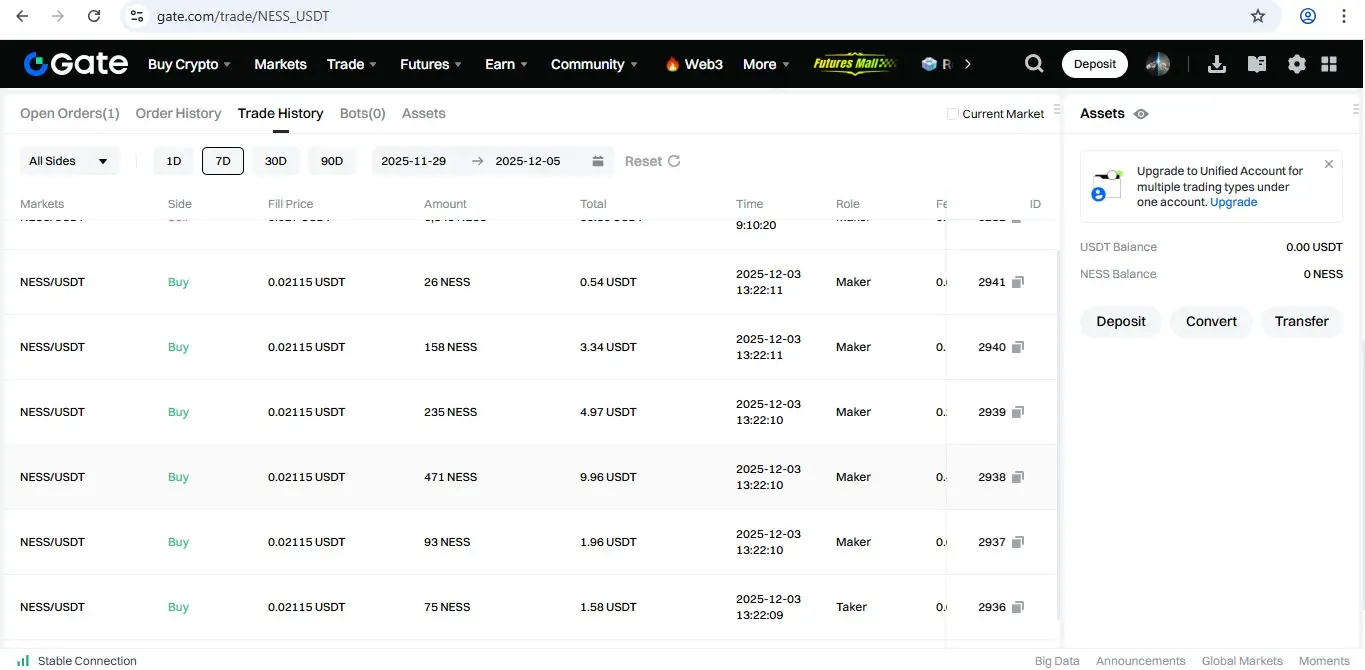The image size is (1365, 670).
Task: Click the download app icon
Action: (1217, 64)
